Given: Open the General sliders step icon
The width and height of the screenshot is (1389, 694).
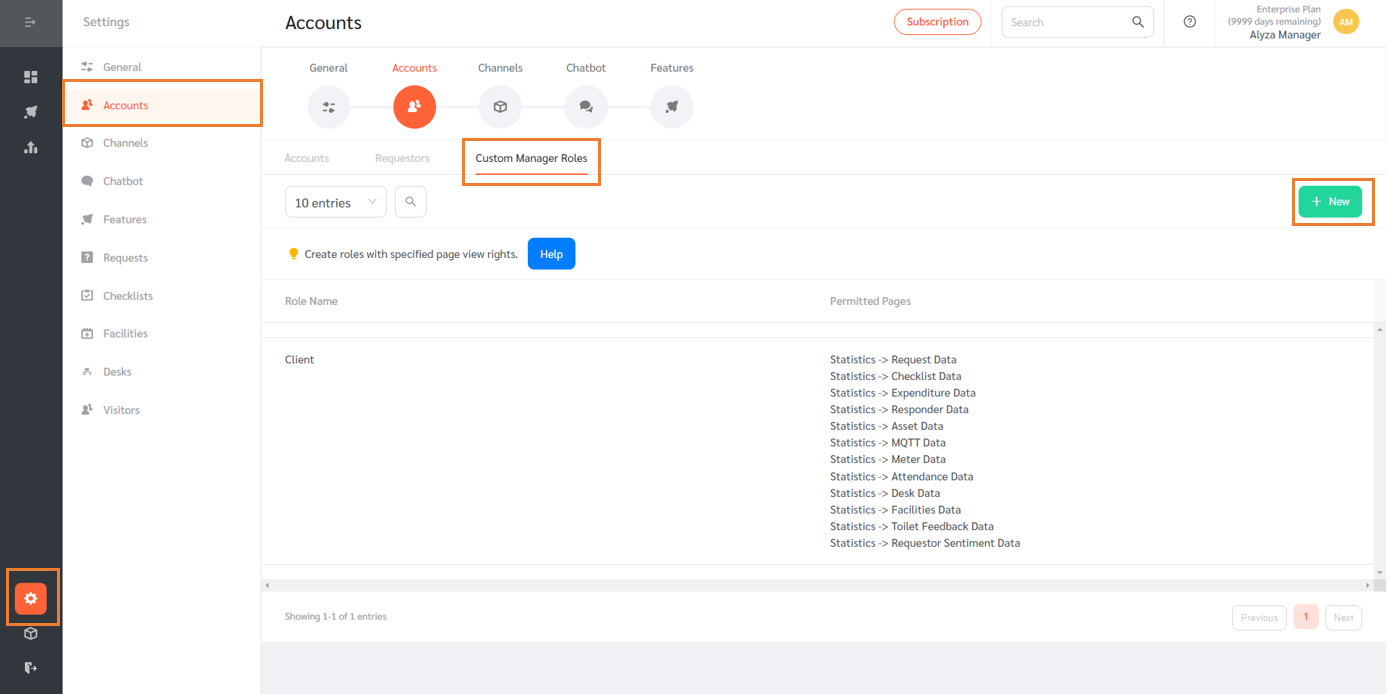Looking at the screenshot, I should click(328, 107).
